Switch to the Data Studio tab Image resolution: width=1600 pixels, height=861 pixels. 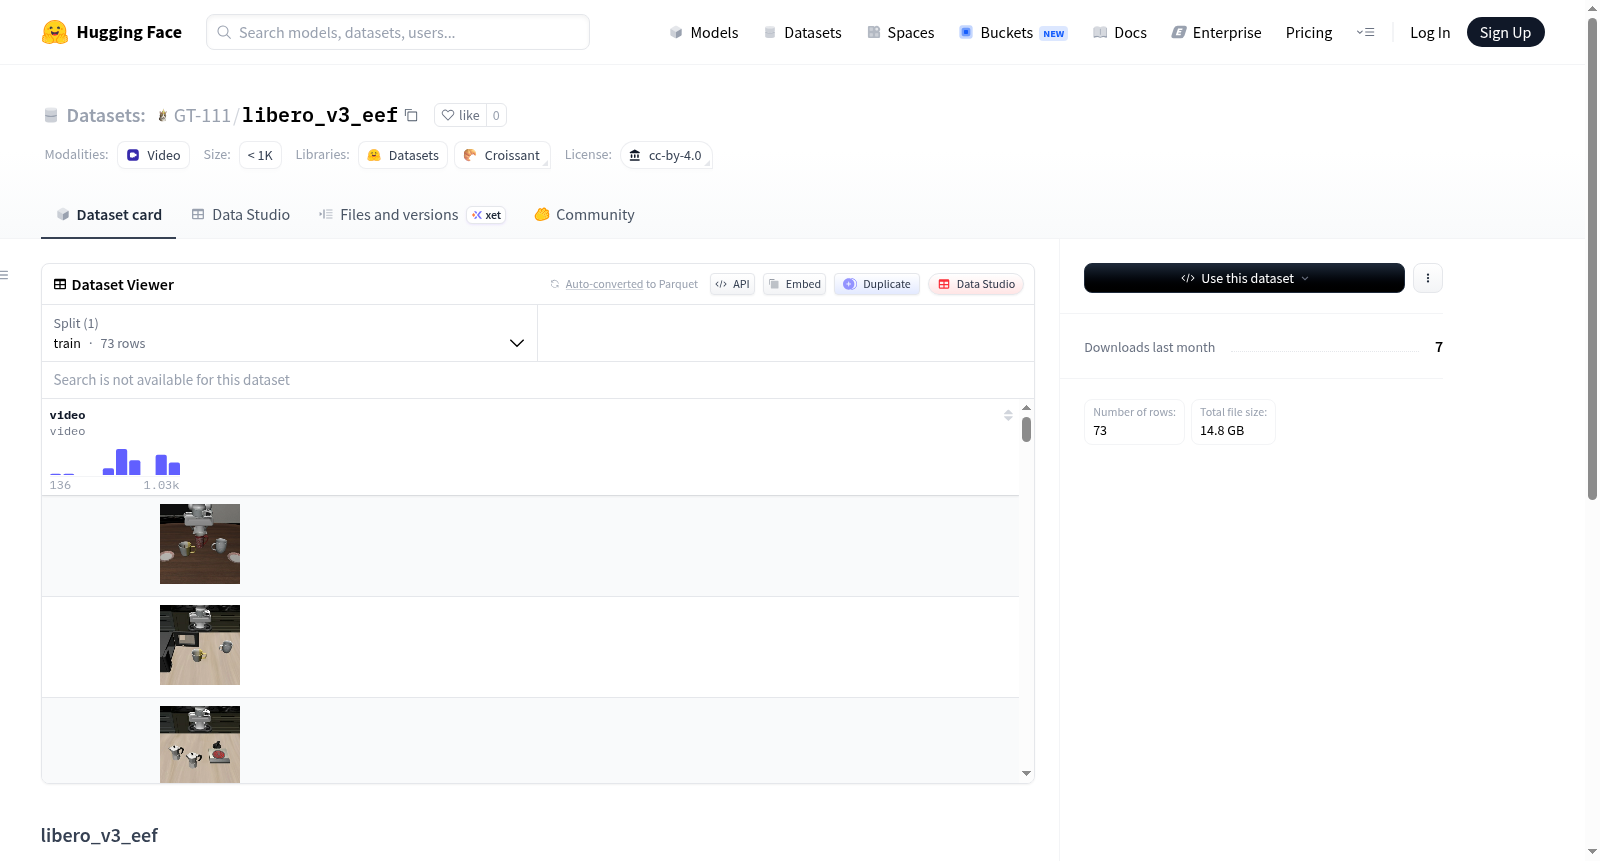(241, 215)
